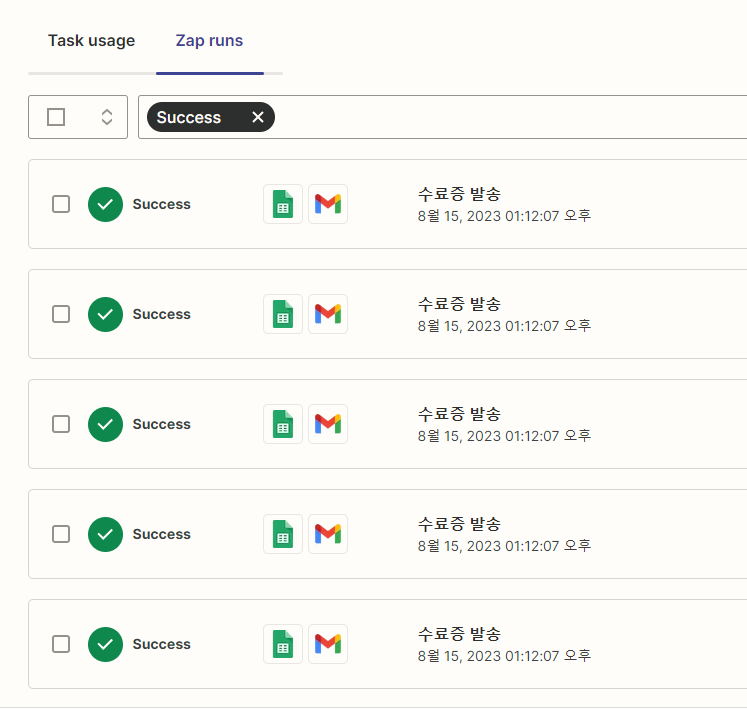Click green success checkmark of first run
The image size is (747, 709).
pos(105,204)
